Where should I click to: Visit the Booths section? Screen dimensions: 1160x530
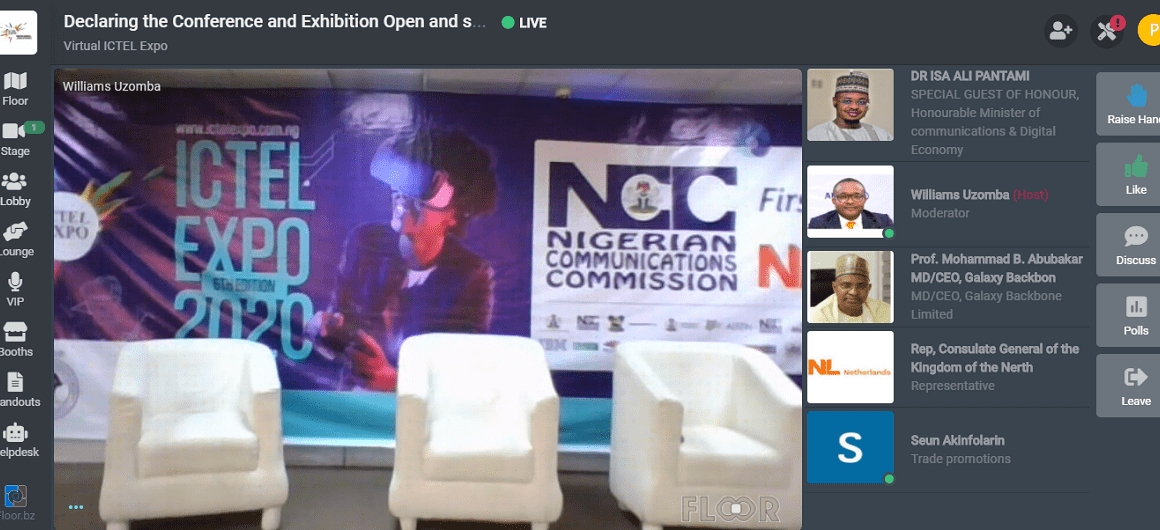[15, 338]
